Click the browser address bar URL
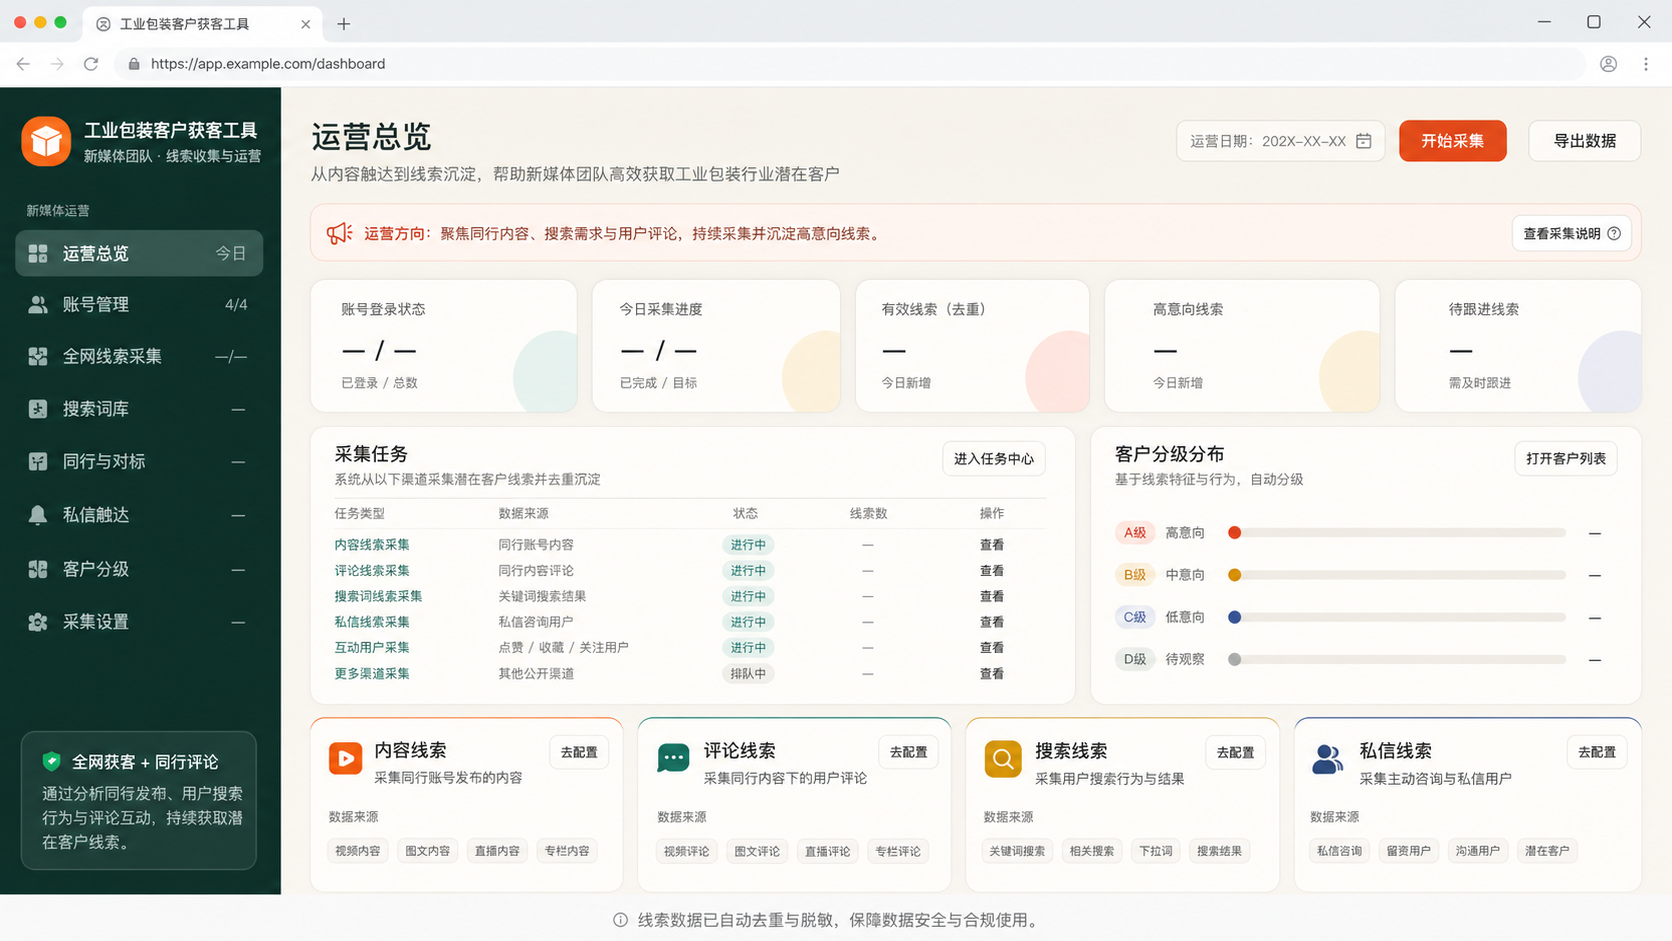1672x941 pixels. point(268,64)
